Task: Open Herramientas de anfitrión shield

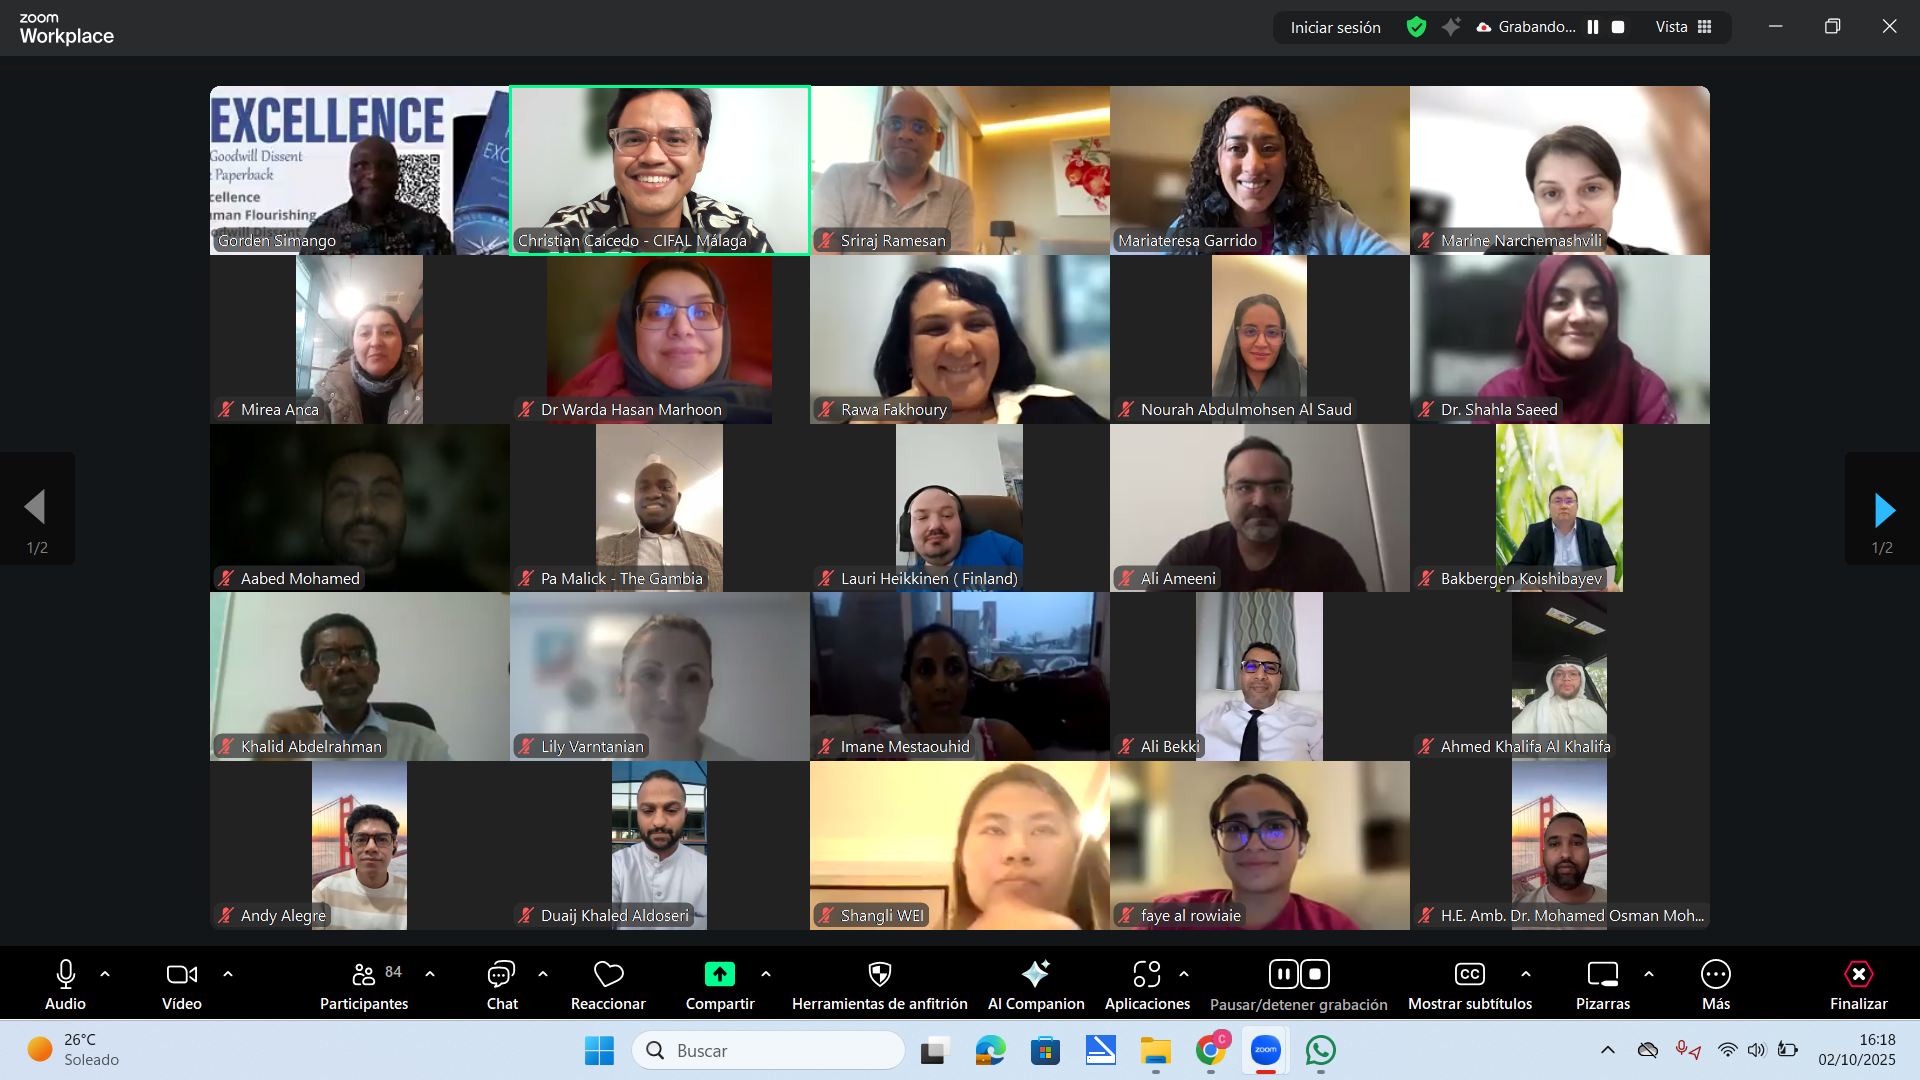Action: [x=879, y=974]
